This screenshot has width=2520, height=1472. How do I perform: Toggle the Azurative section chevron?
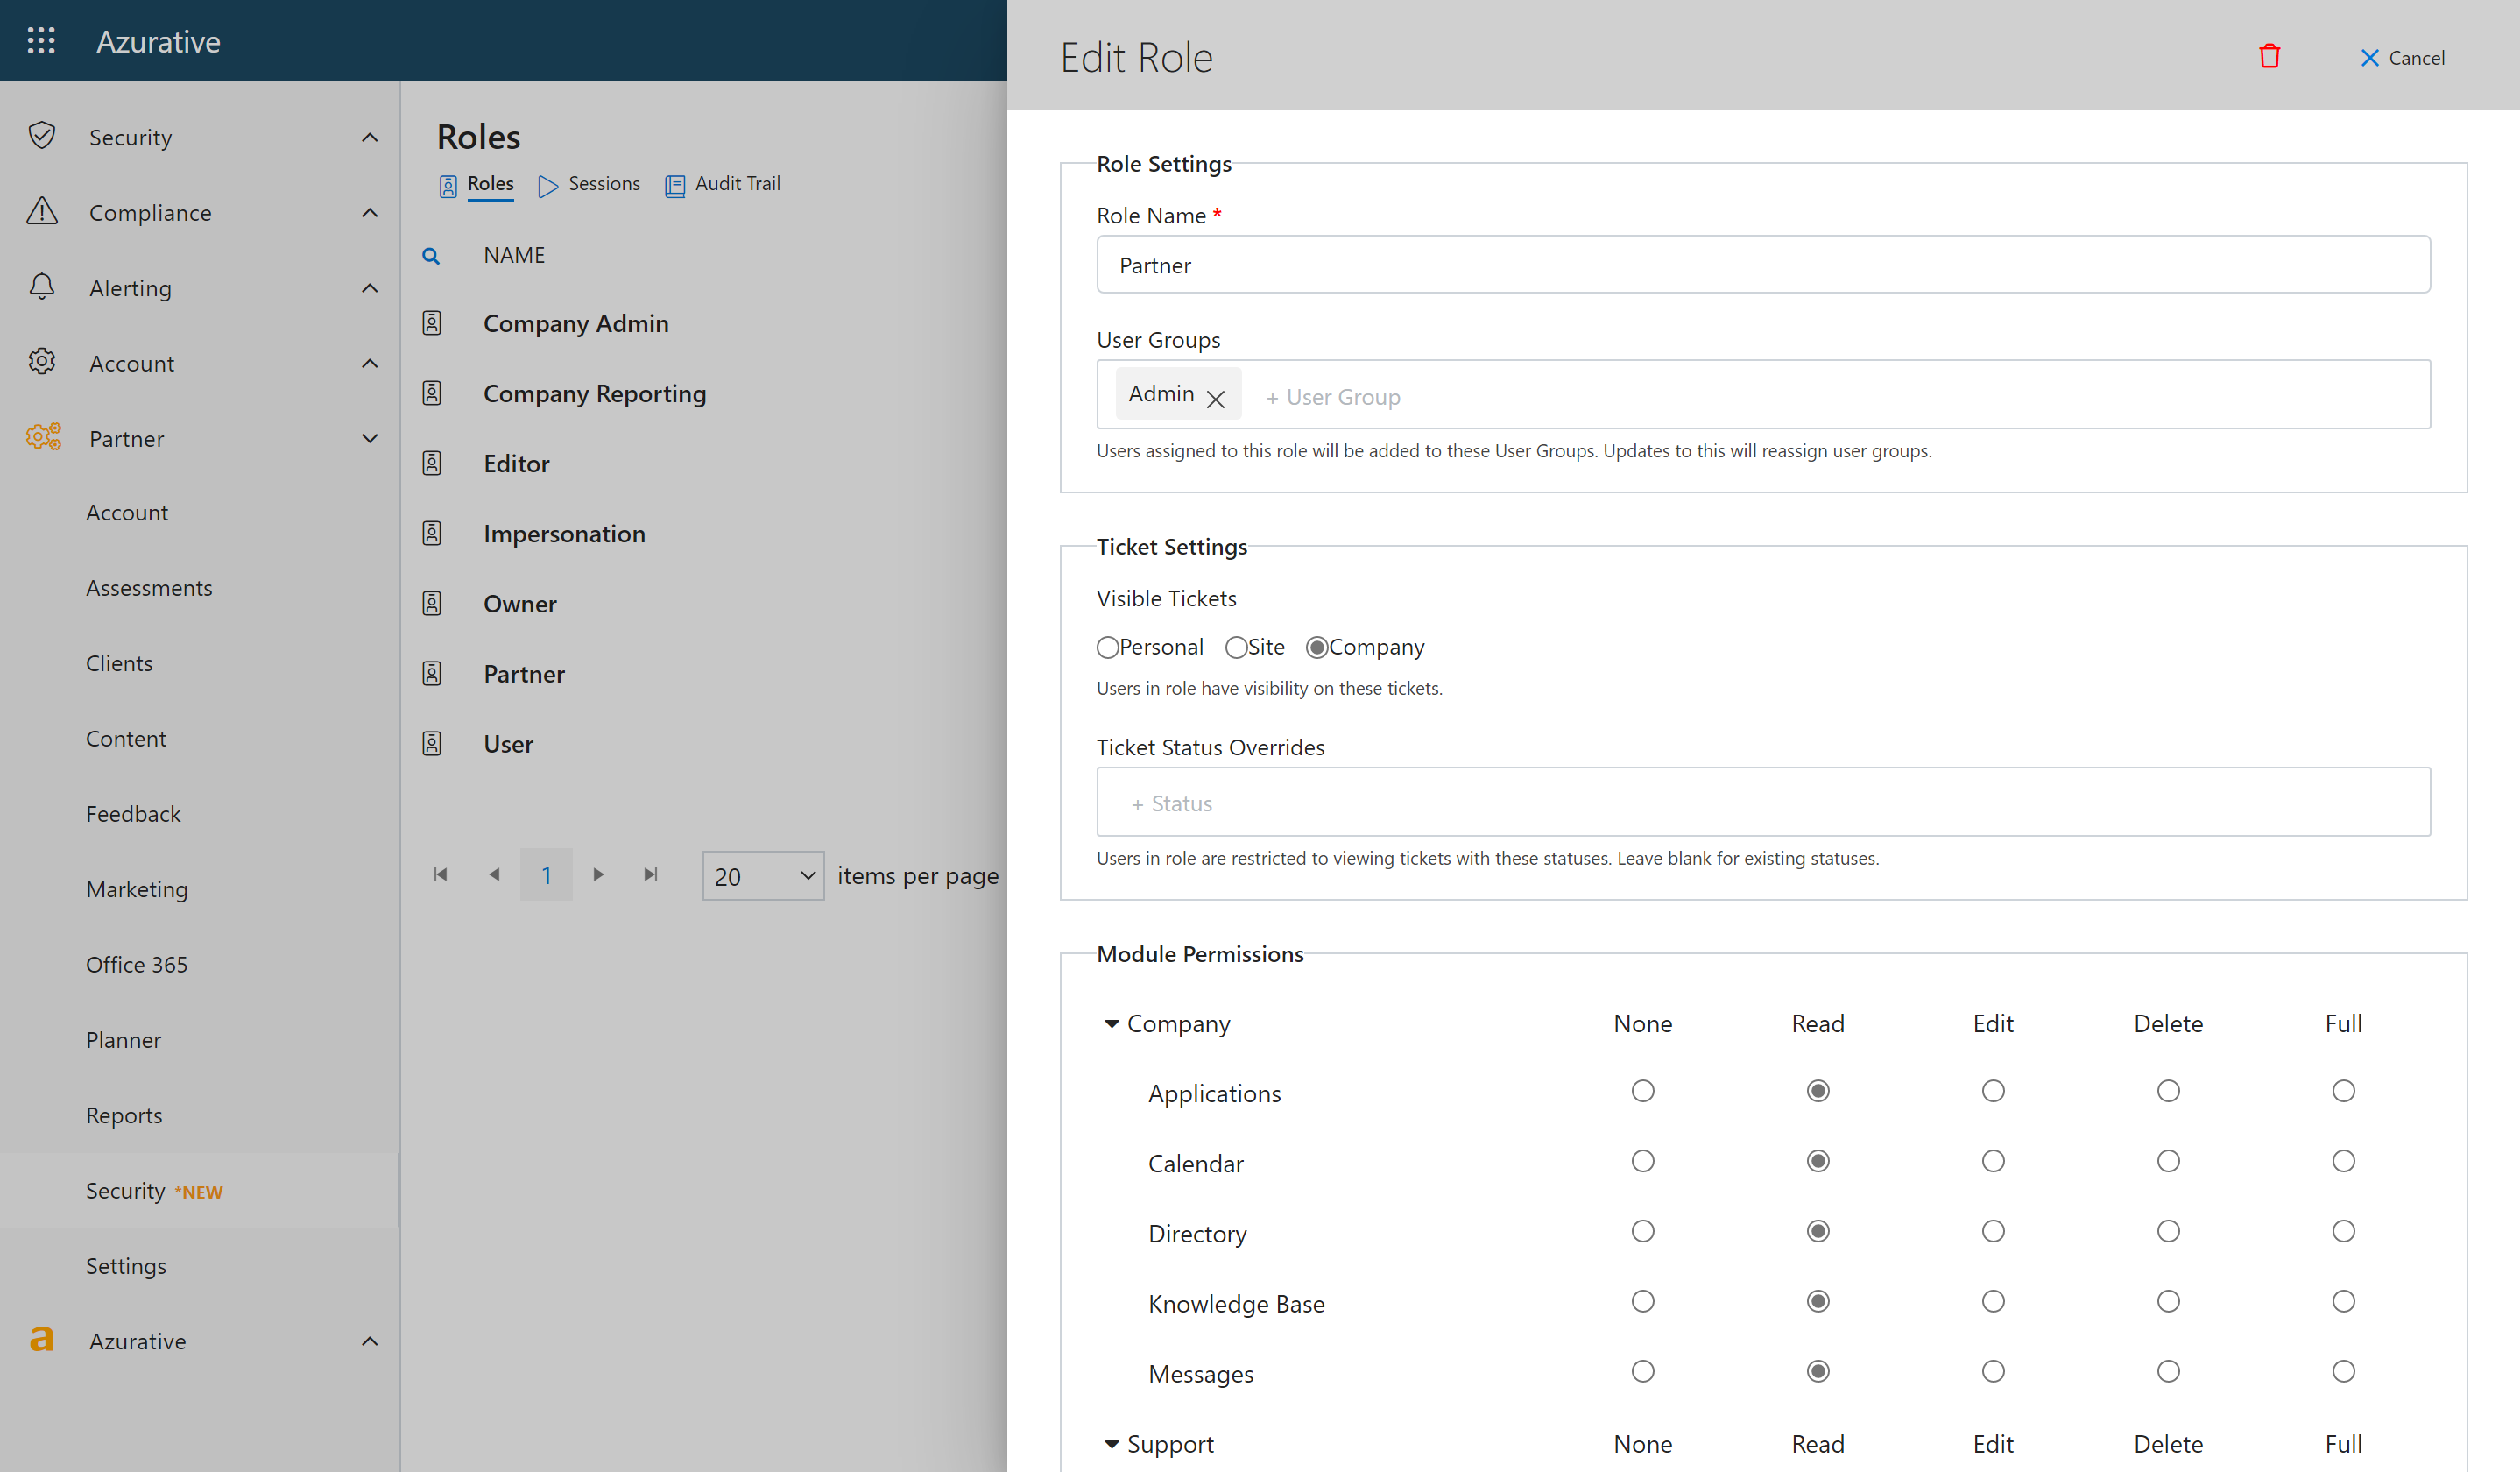(x=370, y=1341)
